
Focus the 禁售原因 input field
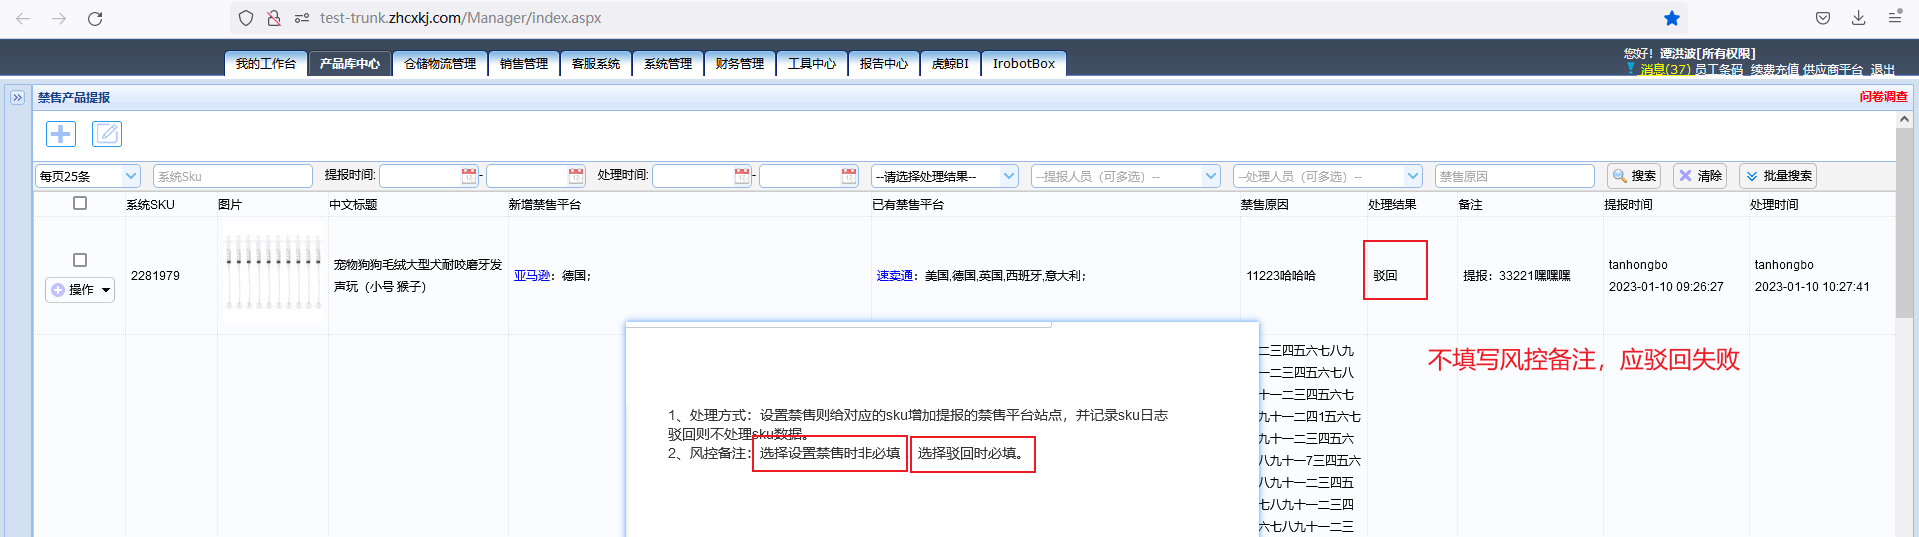point(1515,176)
